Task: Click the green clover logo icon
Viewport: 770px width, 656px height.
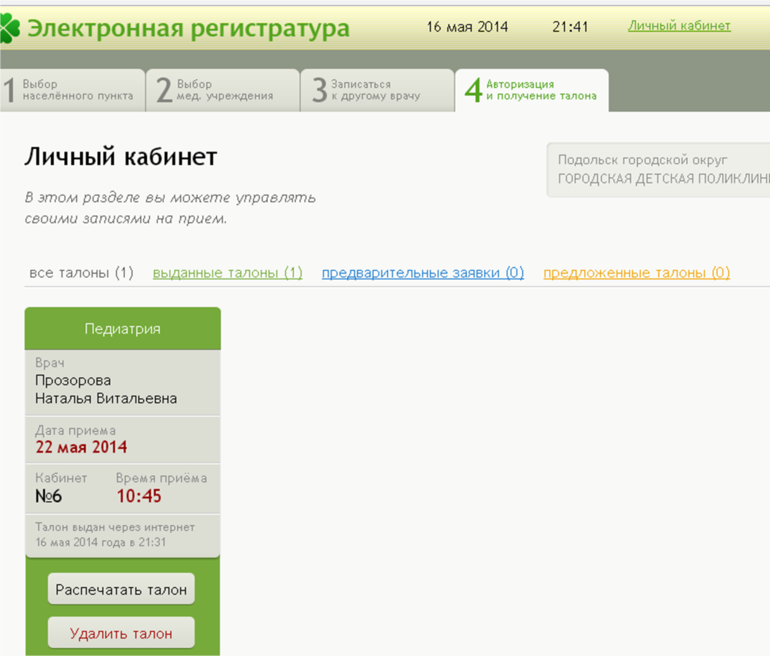Action: tap(9, 28)
